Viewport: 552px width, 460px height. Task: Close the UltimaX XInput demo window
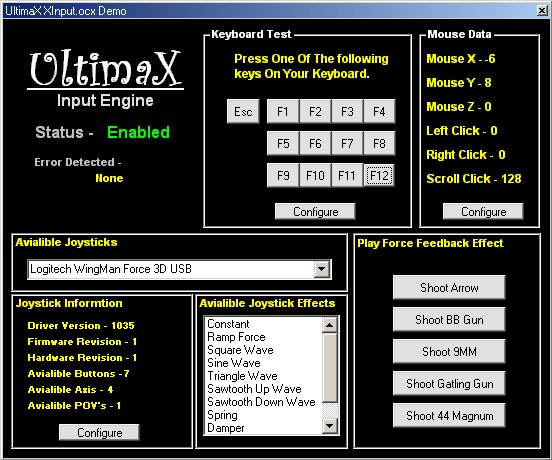(x=542, y=11)
